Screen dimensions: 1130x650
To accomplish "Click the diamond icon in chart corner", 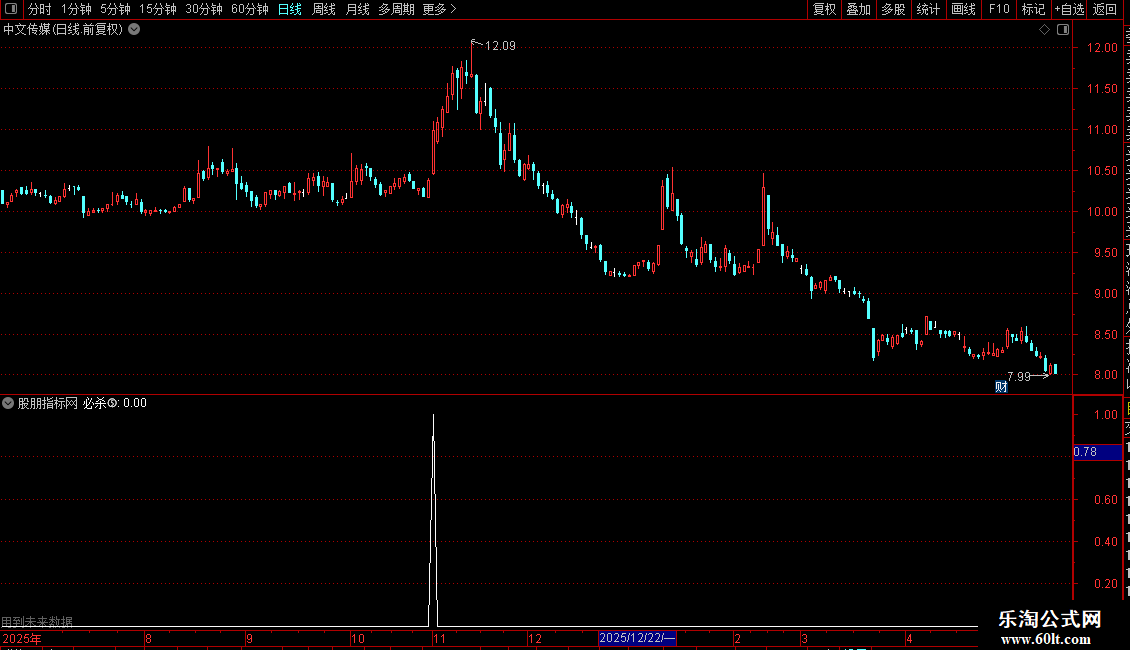I will pyautogui.click(x=1044, y=30).
